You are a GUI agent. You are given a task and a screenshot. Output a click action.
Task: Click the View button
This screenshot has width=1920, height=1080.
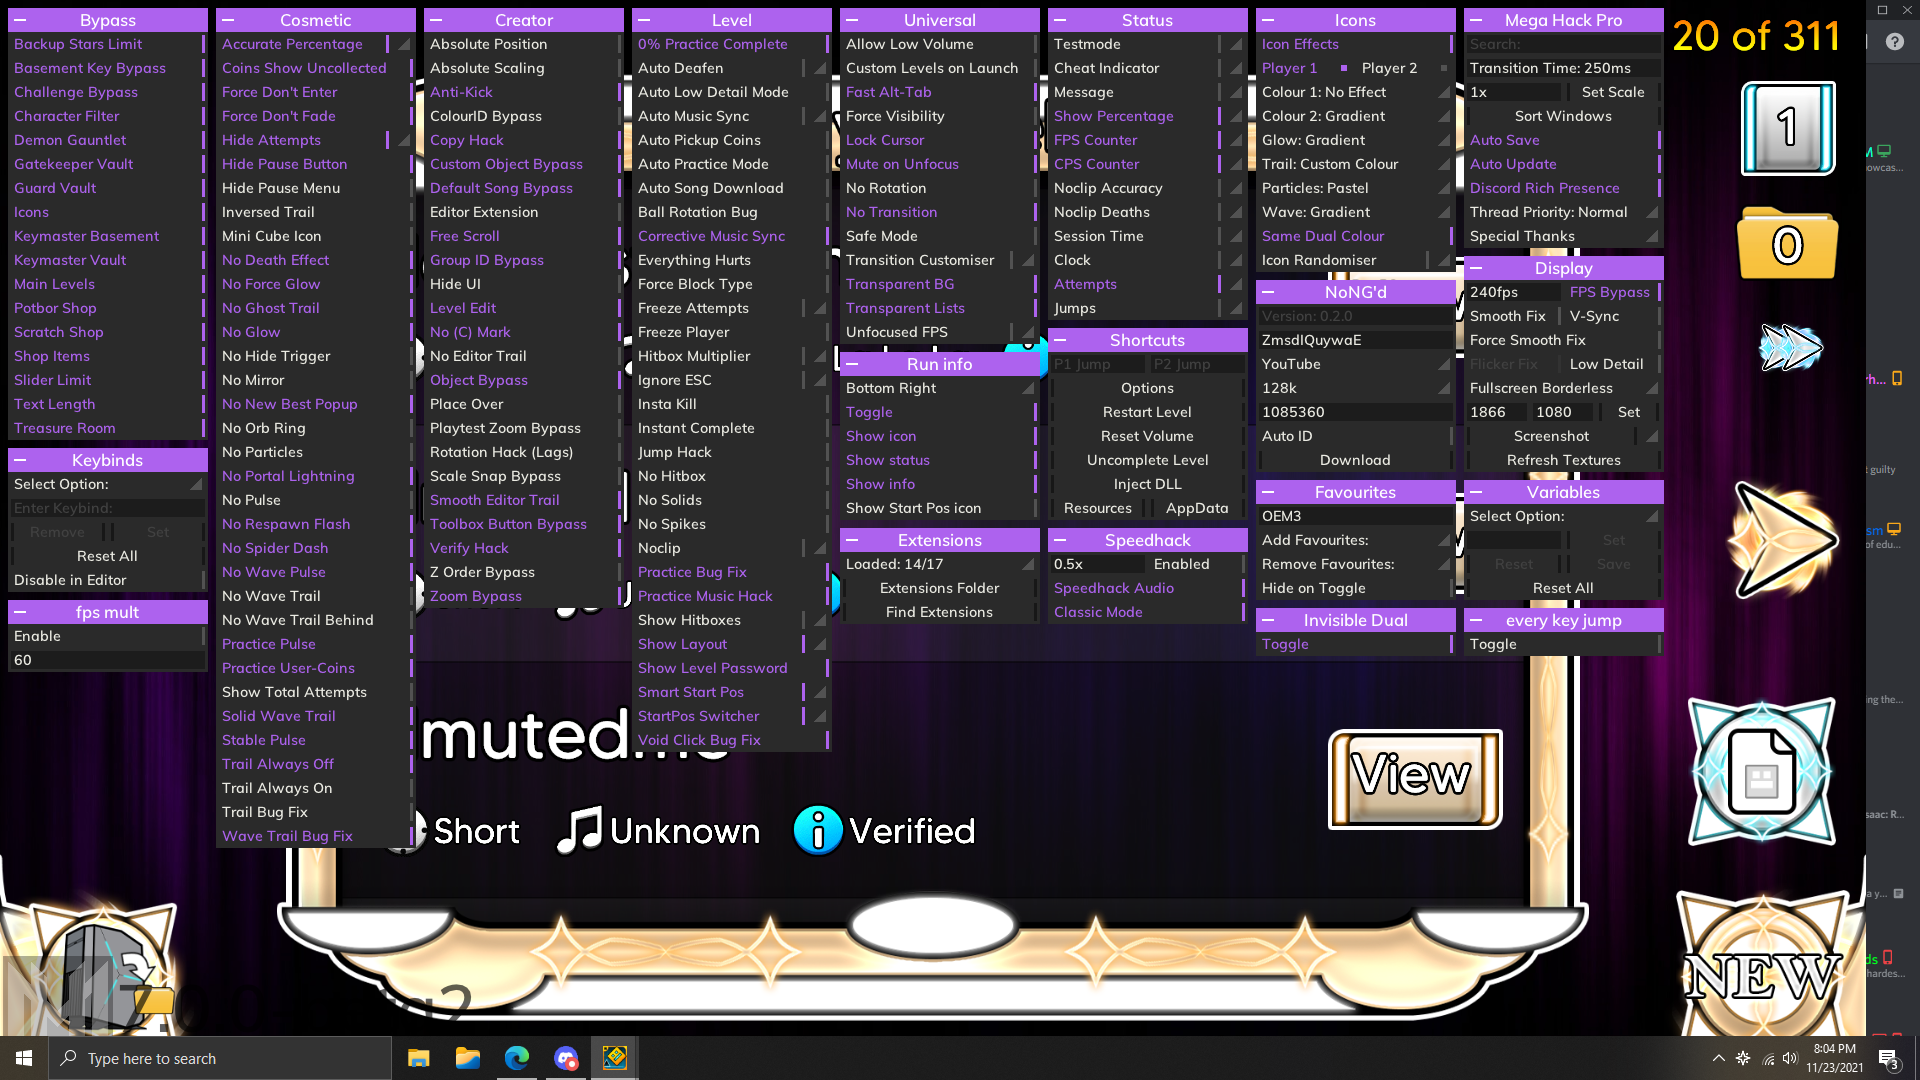click(1414, 777)
